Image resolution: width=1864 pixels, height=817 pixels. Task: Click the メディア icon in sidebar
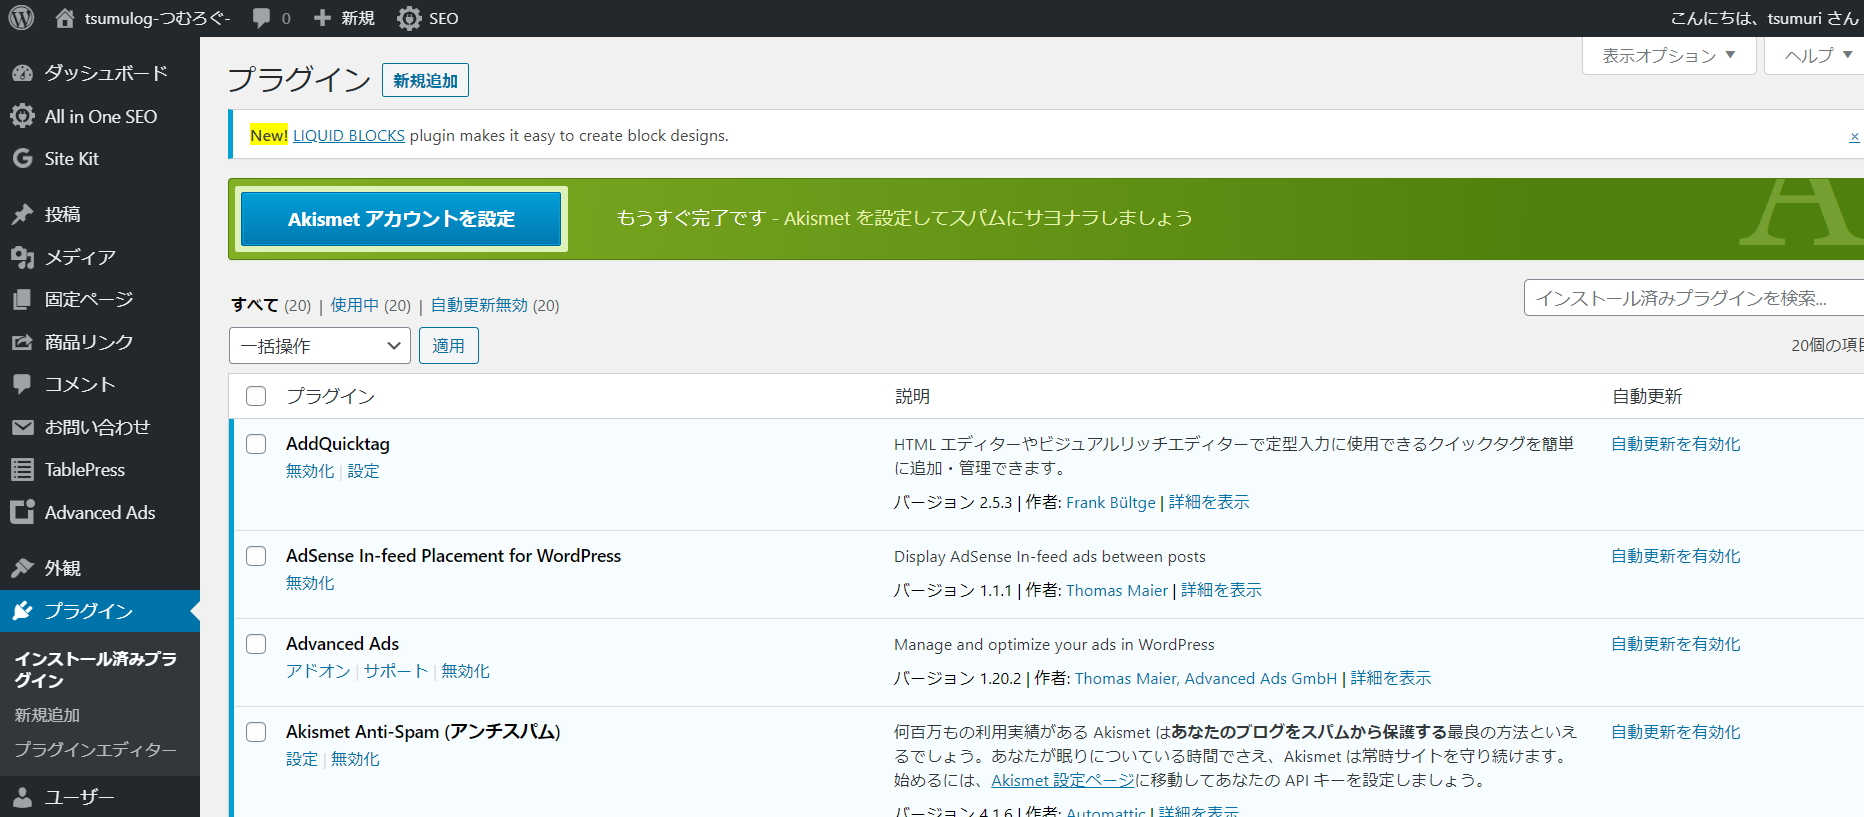[22, 257]
